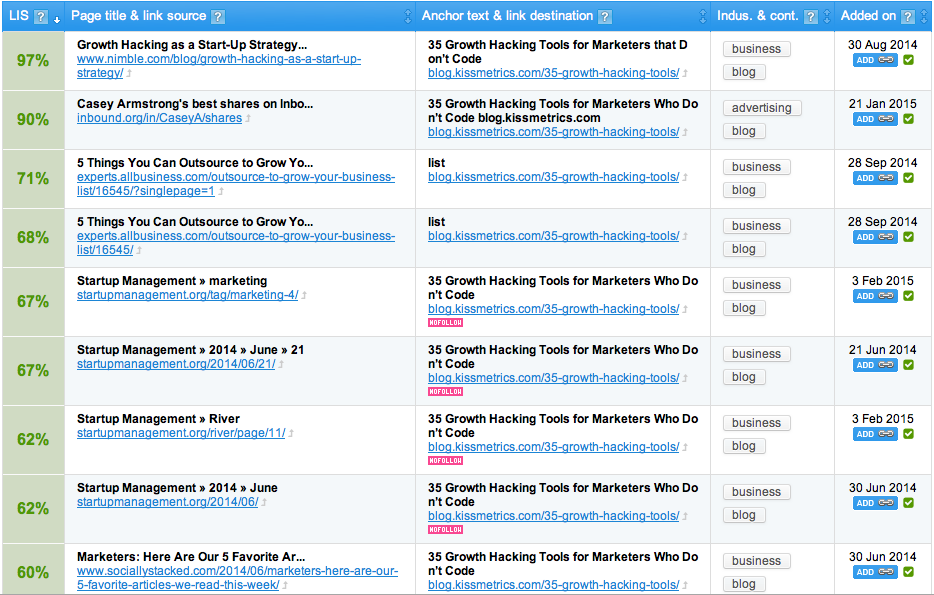This screenshot has height=595, width=934.
Task: Toggle checkbox for Startup Management 2014 June row
Action: tap(908, 503)
